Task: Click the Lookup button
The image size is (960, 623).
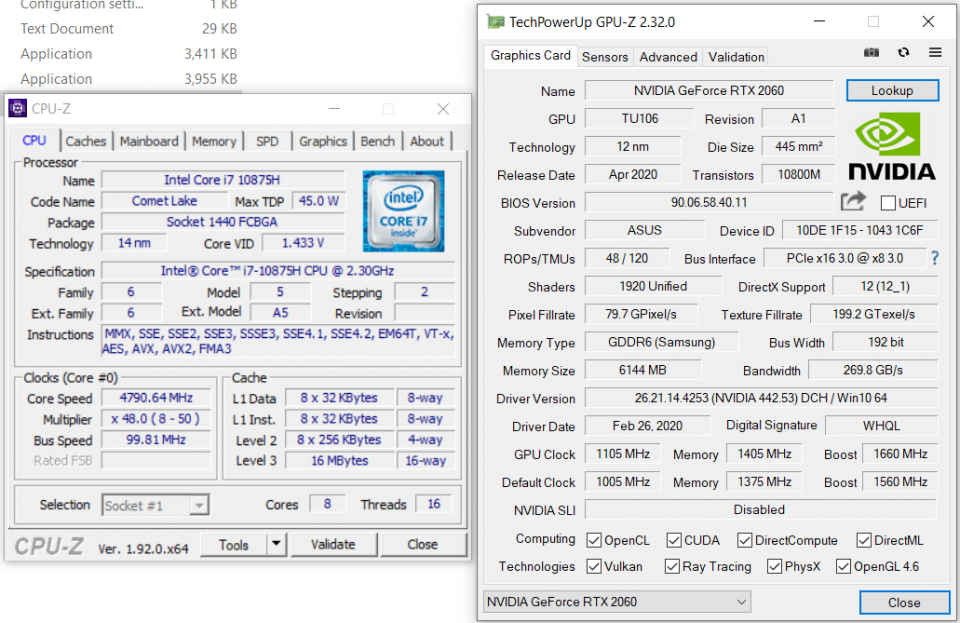Action: tap(892, 90)
